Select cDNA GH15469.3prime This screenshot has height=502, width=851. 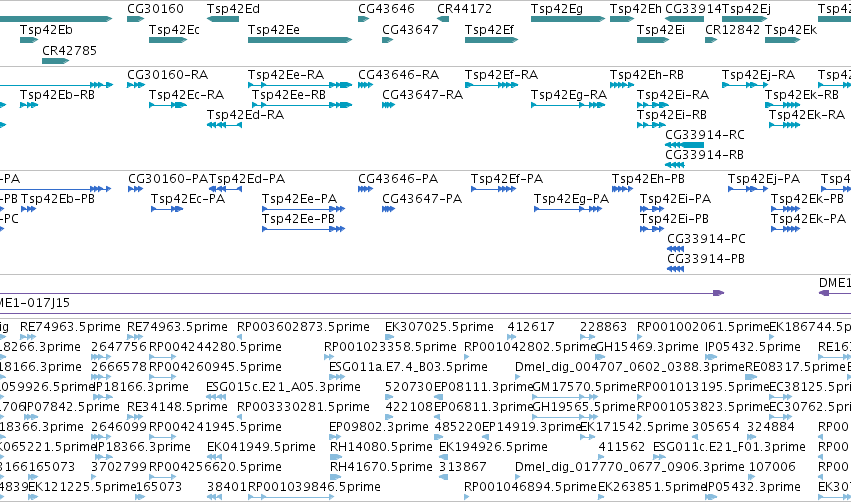point(647,347)
